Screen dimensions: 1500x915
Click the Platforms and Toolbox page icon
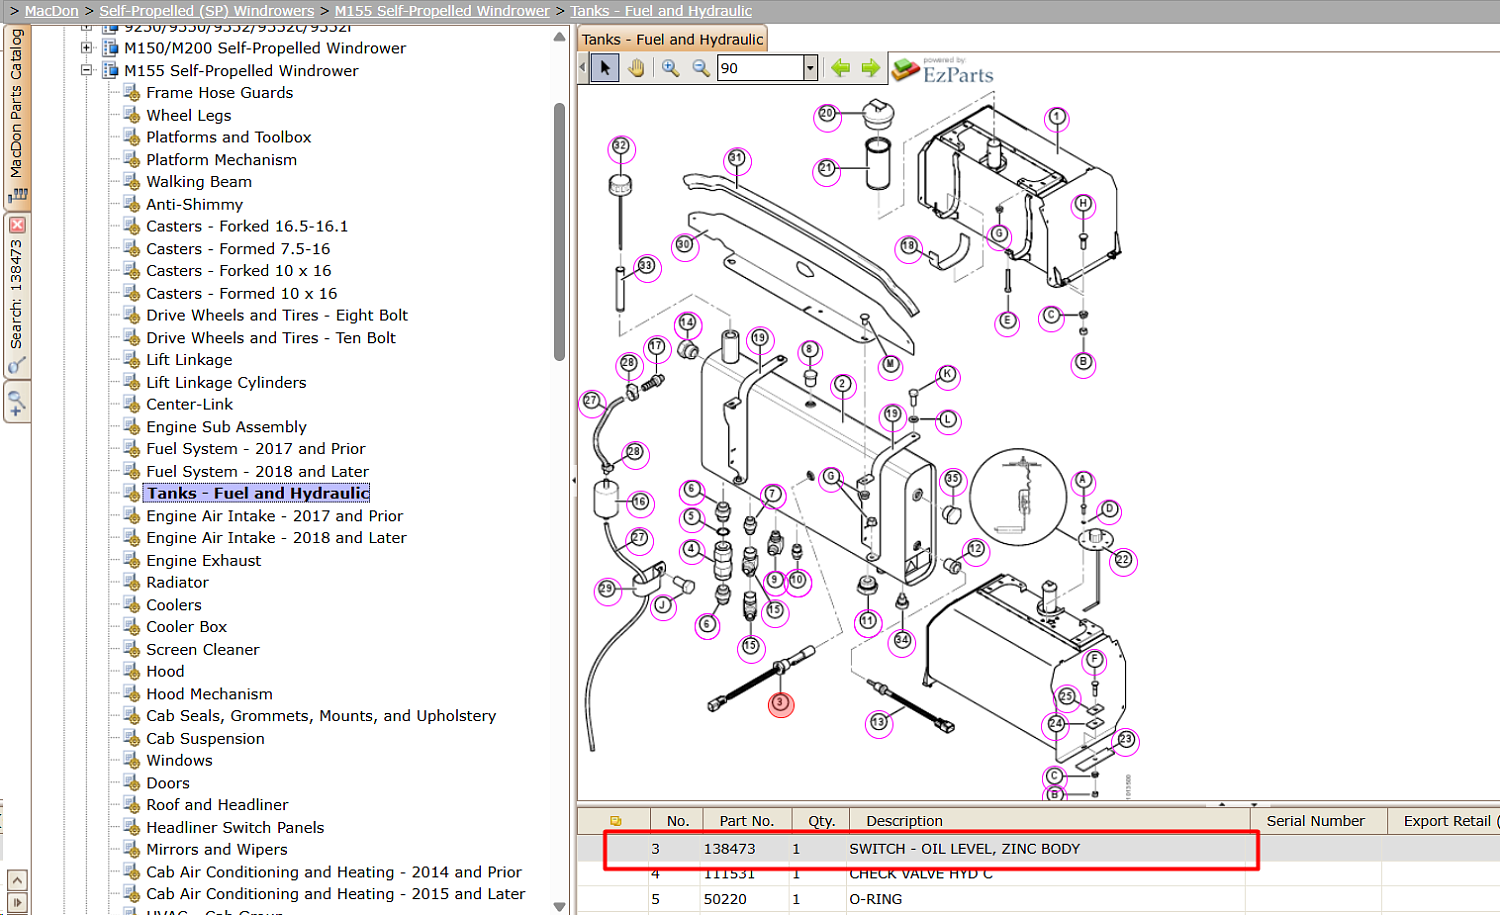tap(131, 137)
